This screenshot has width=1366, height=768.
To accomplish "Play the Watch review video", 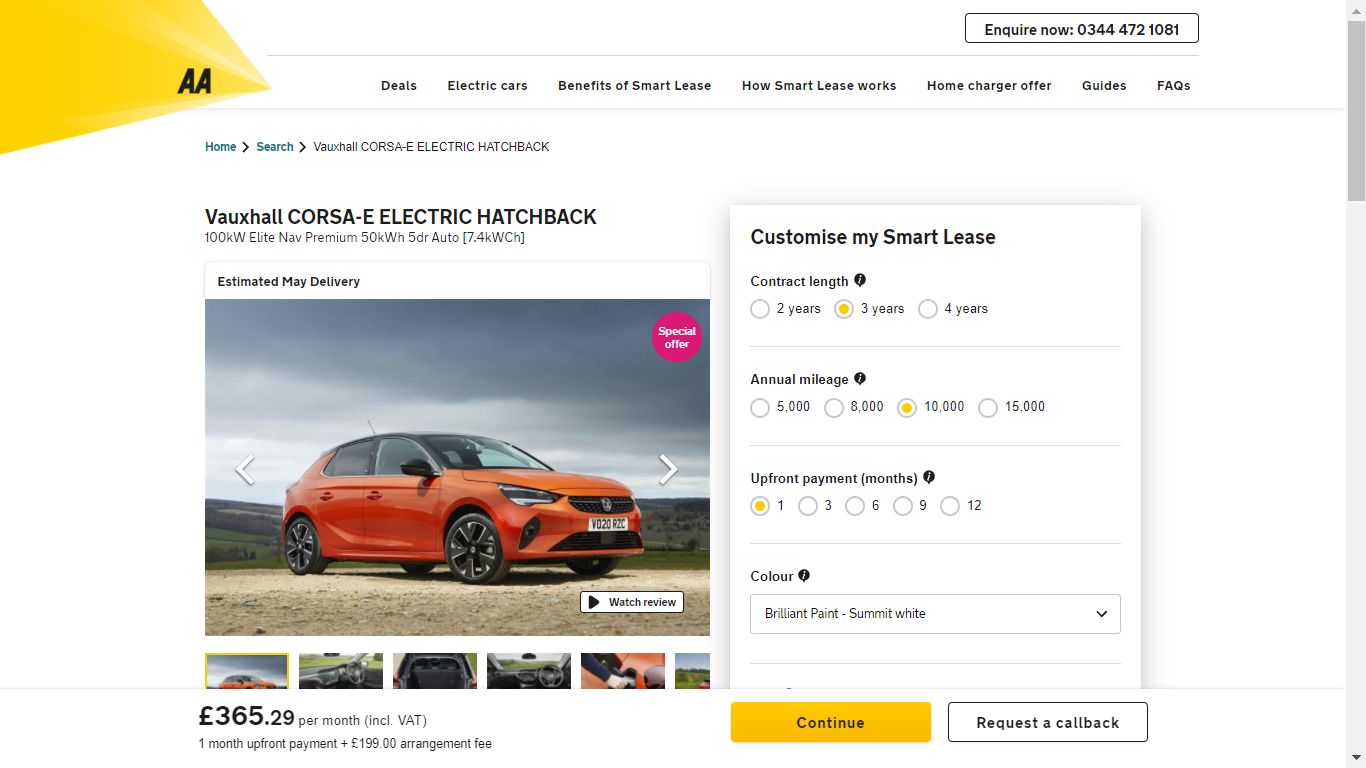I will coord(632,602).
